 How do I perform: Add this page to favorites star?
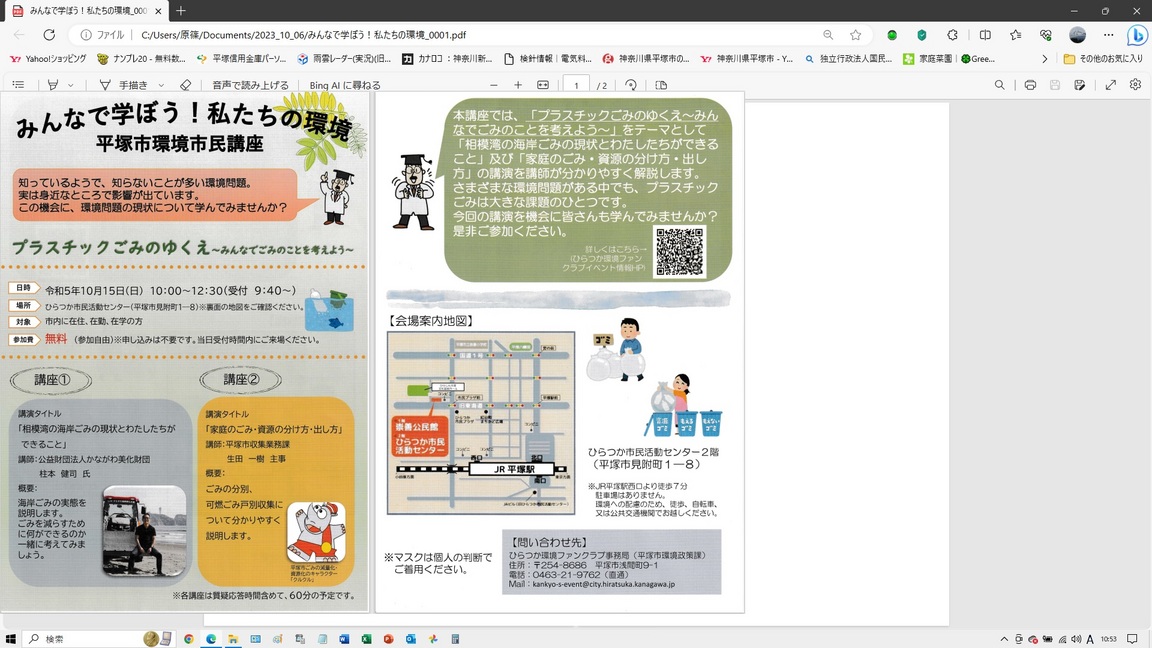click(x=855, y=35)
